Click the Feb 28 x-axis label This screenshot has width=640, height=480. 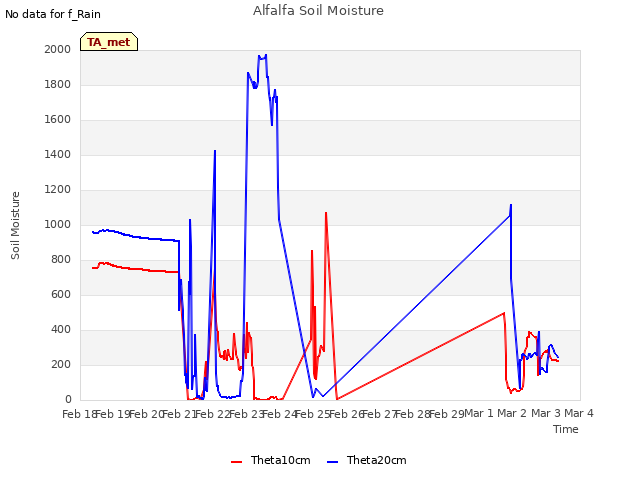413,414
